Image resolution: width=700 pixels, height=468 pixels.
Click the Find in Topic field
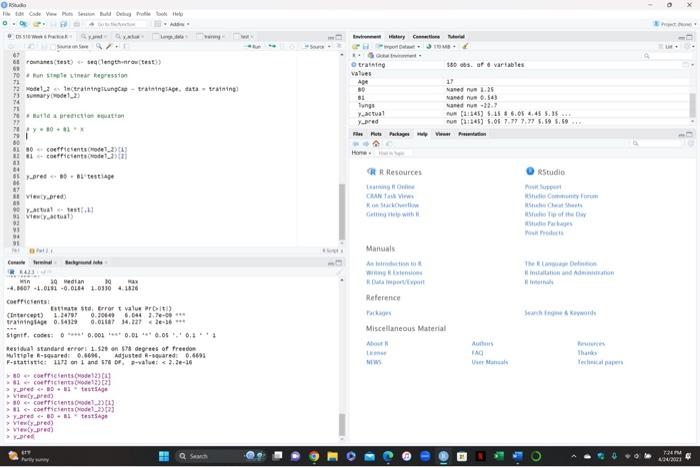(x=394, y=153)
